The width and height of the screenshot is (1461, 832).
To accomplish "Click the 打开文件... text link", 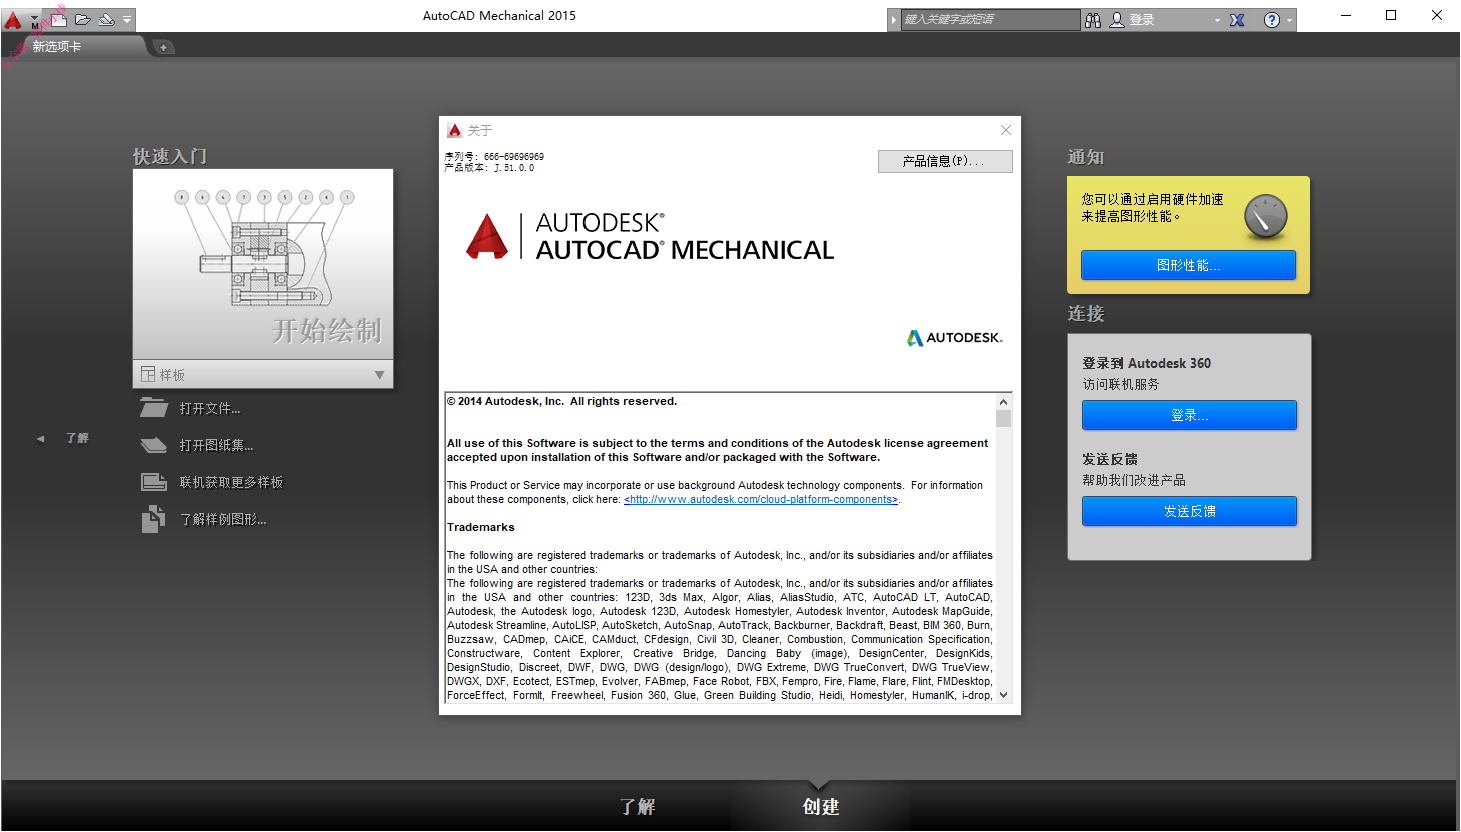I will click(210, 408).
